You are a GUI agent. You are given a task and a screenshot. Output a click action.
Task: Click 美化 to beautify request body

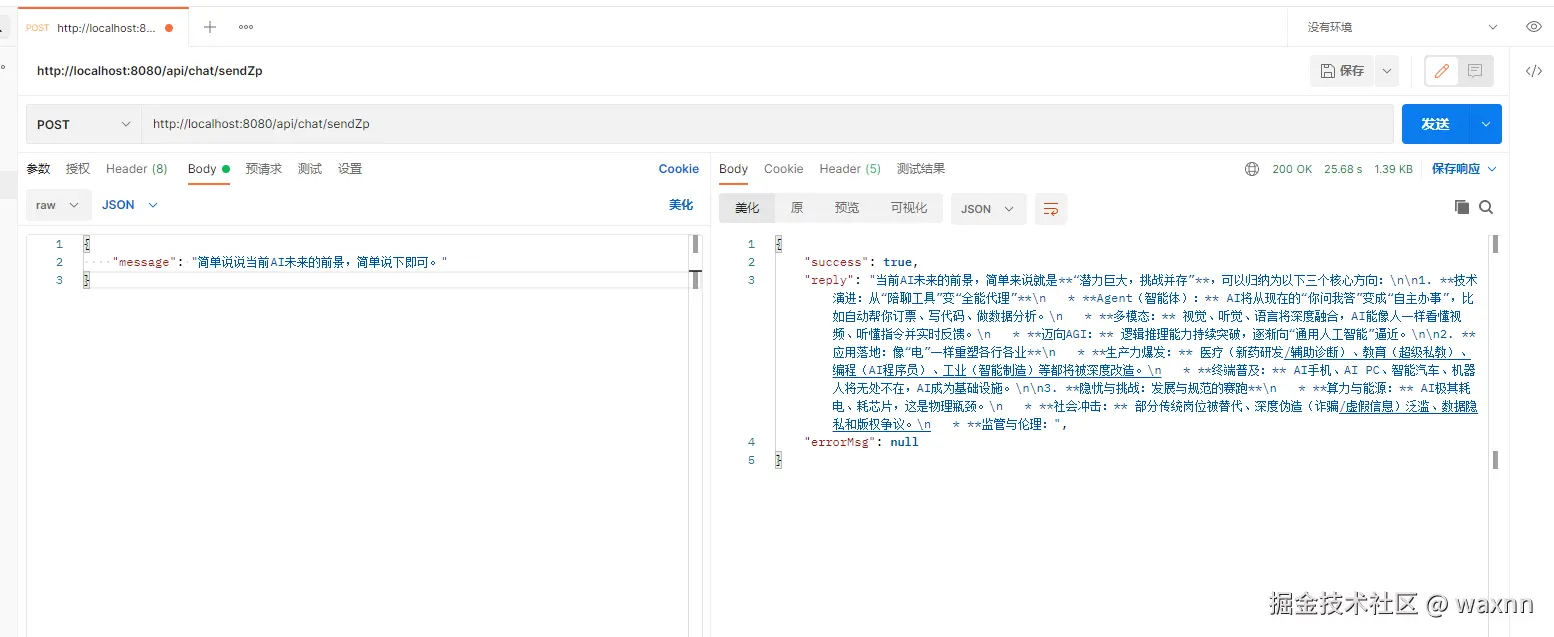681,205
